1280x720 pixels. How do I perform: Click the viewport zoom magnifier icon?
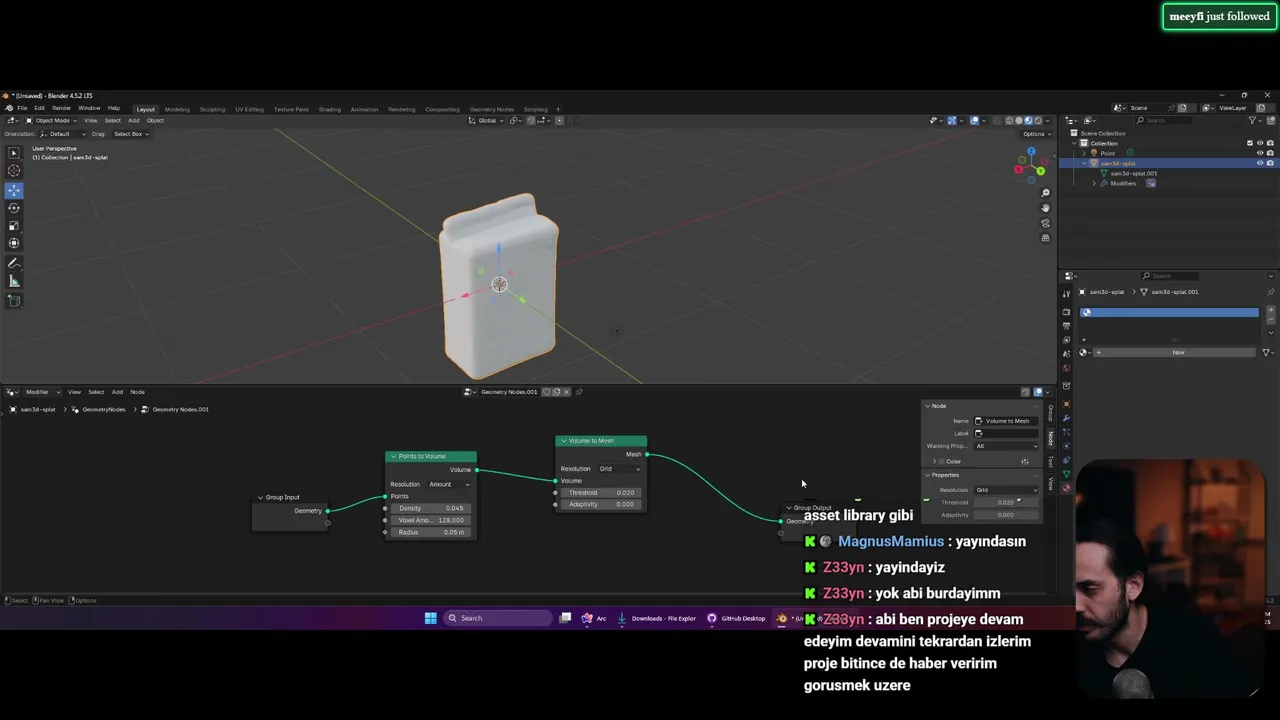pyautogui.click(x=1045, y=193)
